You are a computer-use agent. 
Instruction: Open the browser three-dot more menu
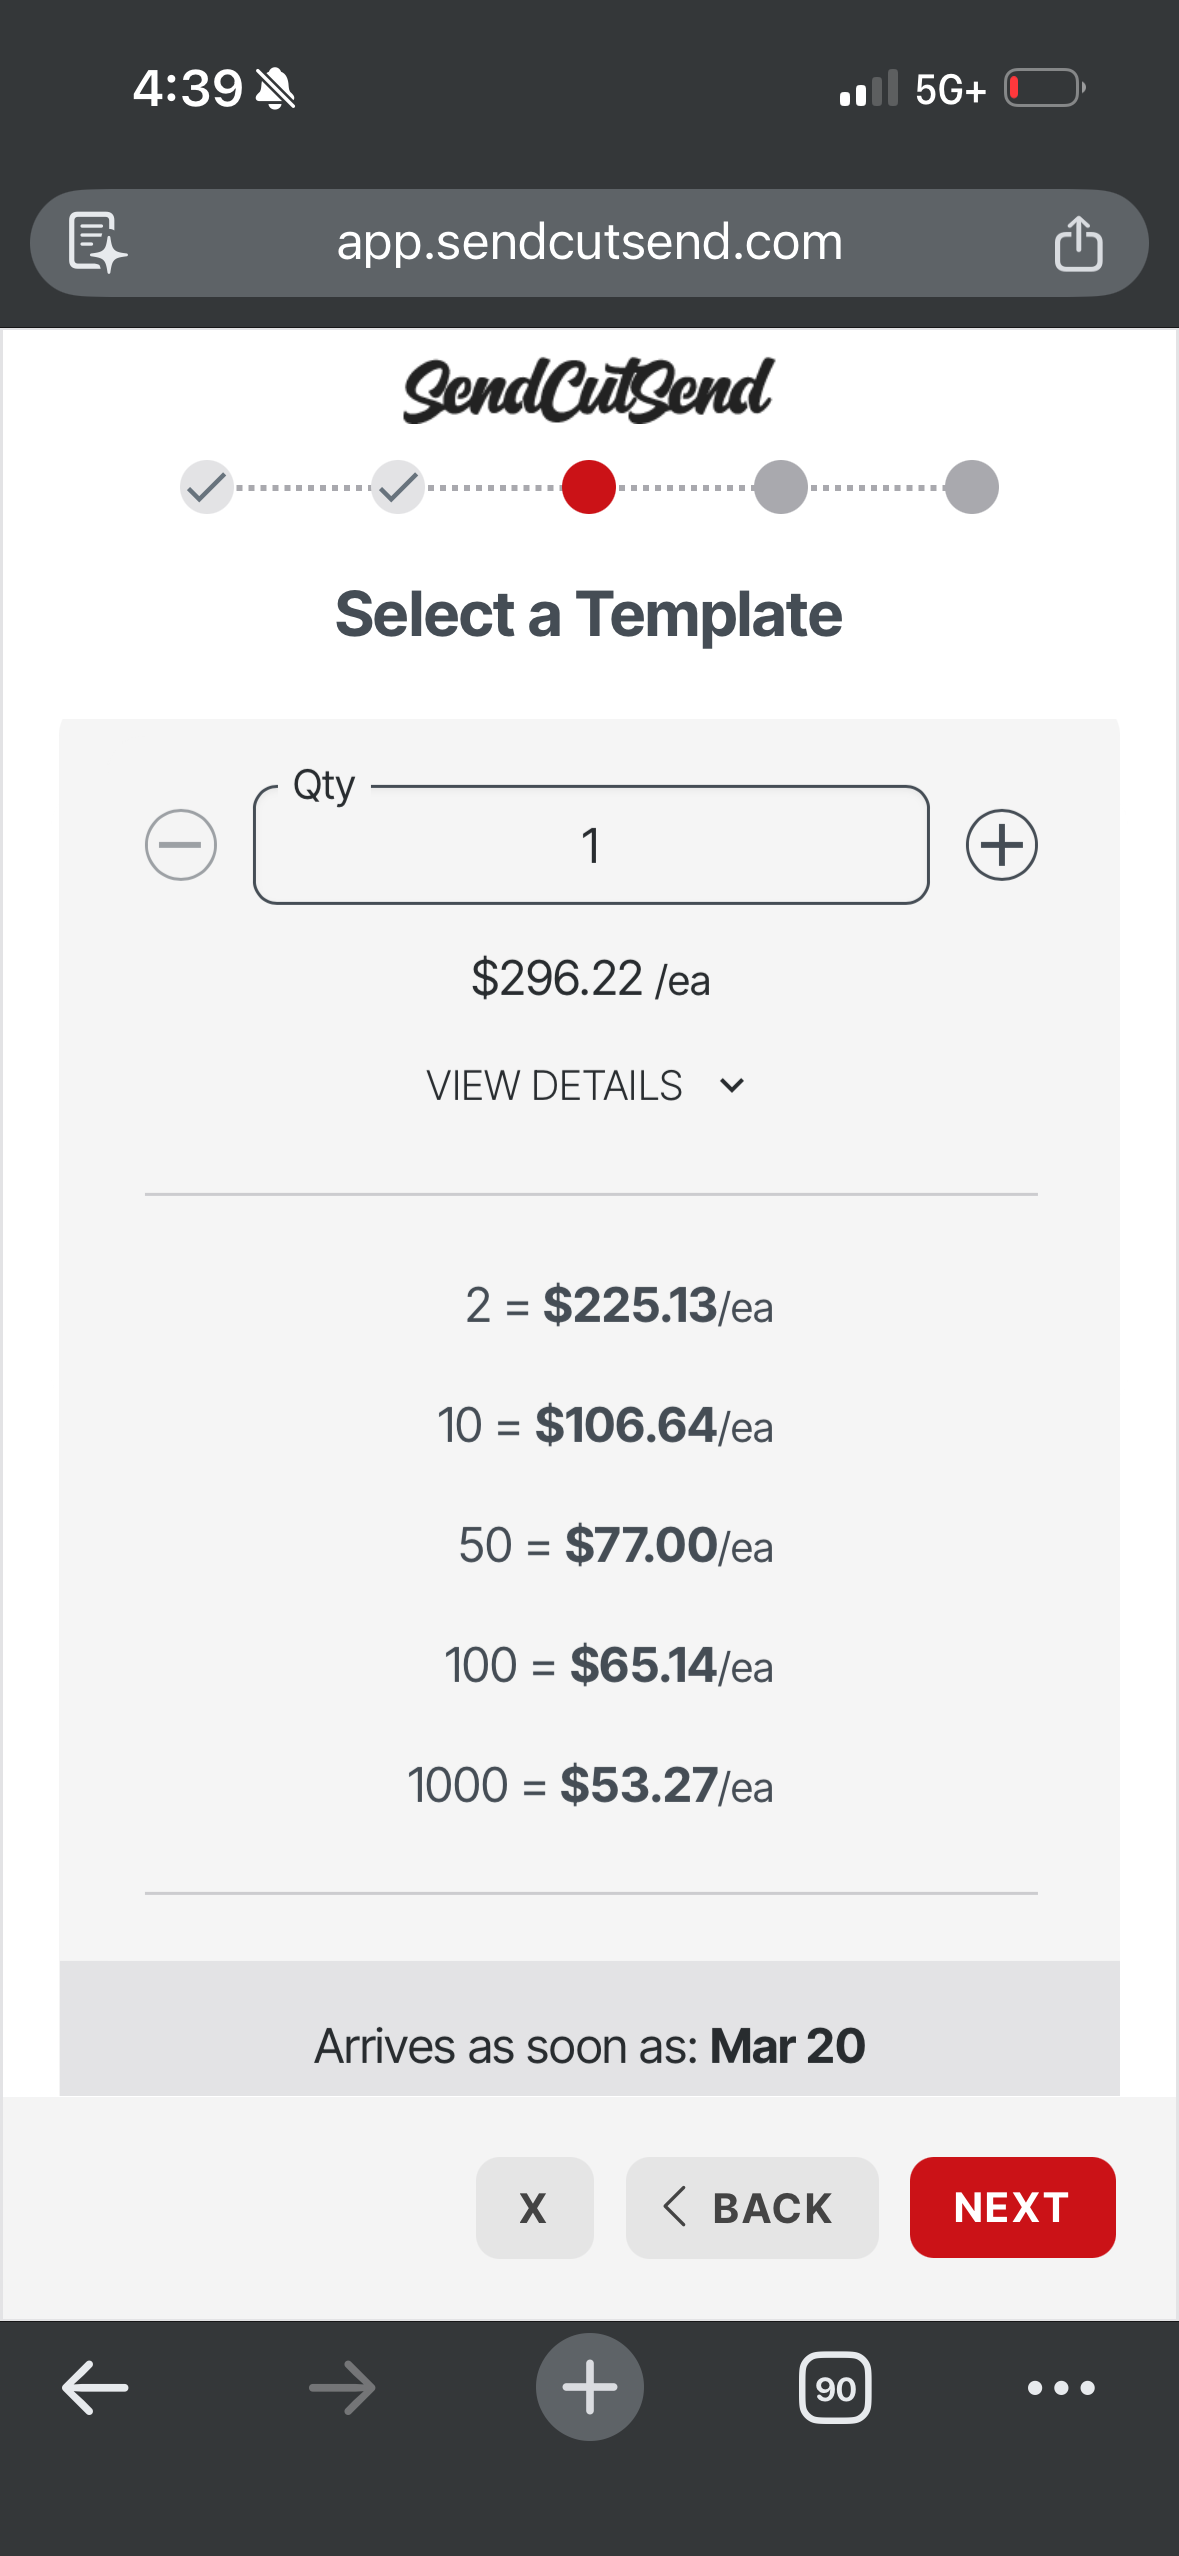tap(1061, 2388)
